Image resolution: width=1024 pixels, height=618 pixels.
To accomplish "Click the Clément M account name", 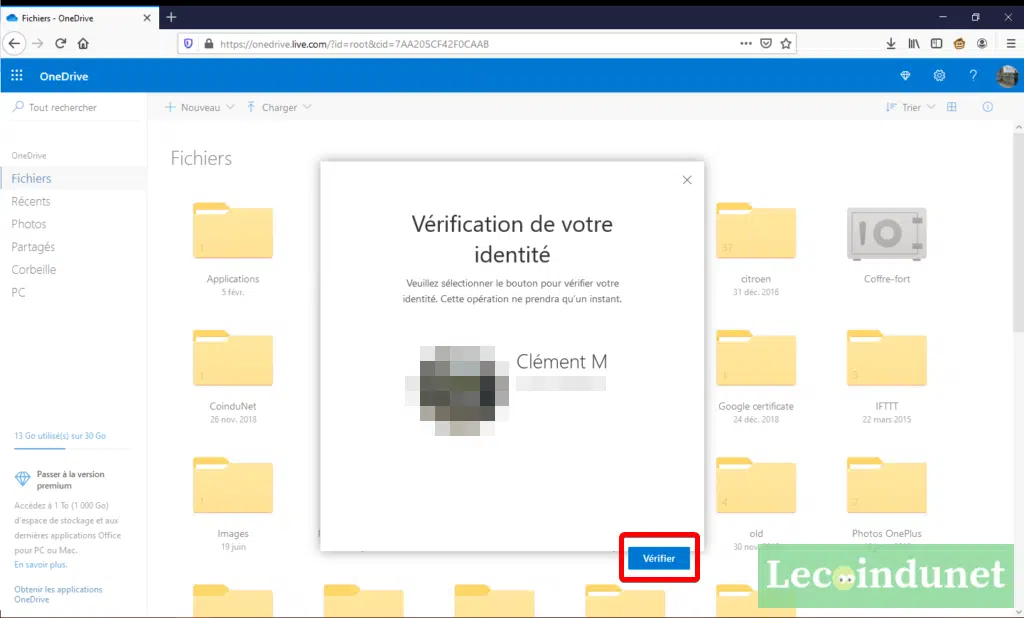I will point(562,361).
